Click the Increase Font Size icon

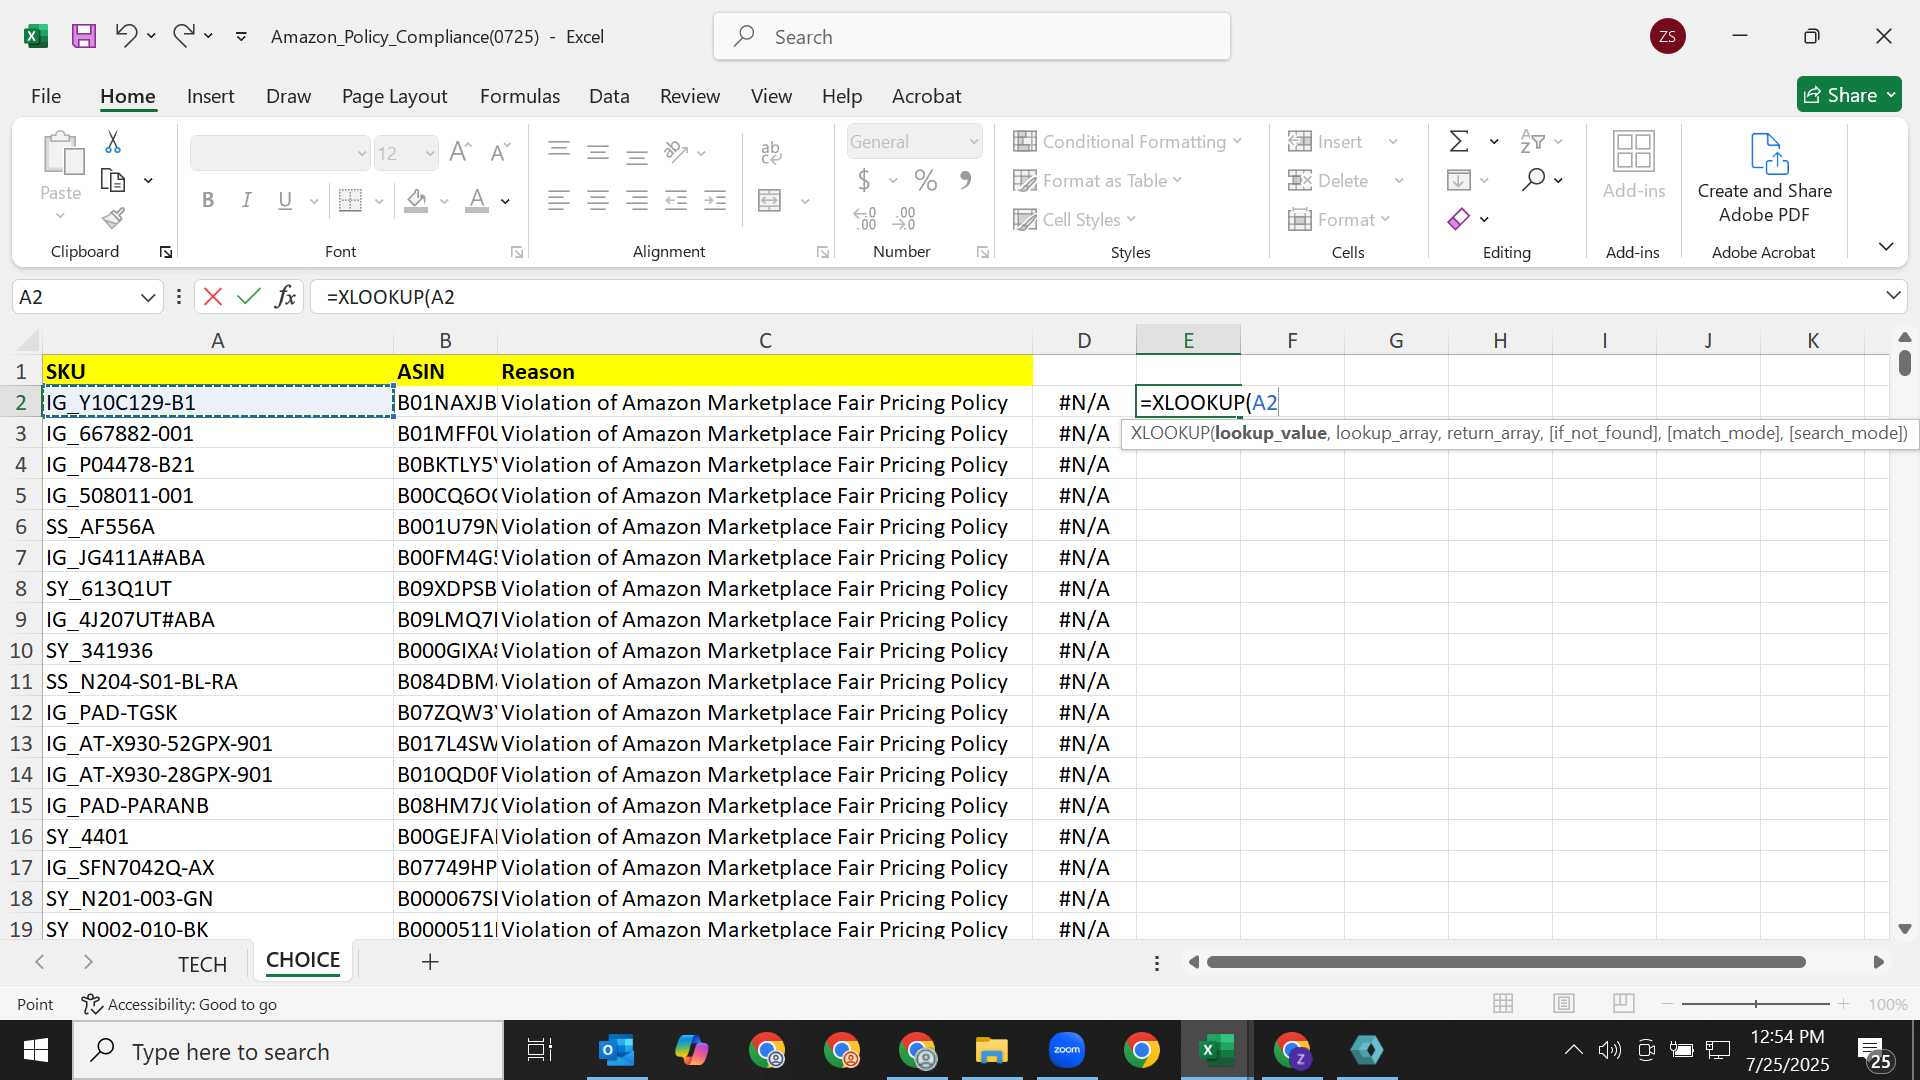460,152
